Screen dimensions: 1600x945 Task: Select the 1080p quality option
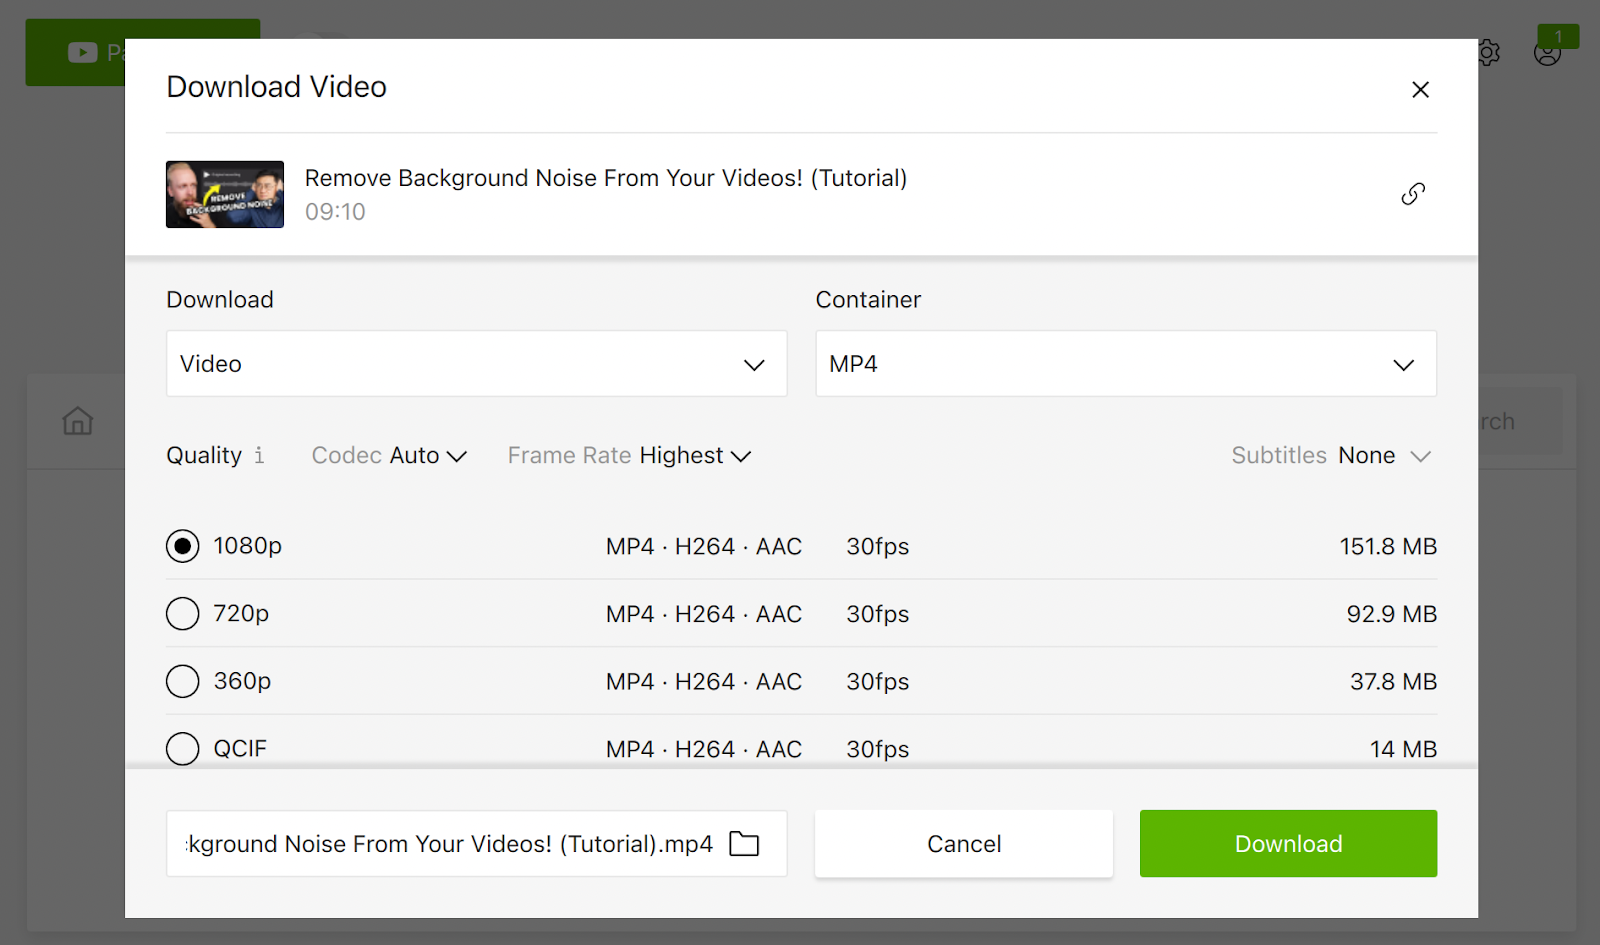[182, 546]
